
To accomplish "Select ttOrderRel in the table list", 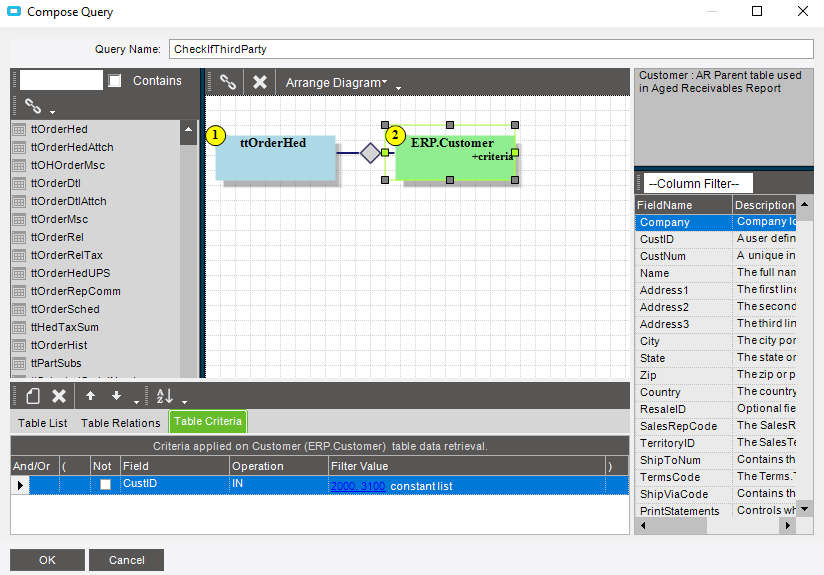I will 57,237.
